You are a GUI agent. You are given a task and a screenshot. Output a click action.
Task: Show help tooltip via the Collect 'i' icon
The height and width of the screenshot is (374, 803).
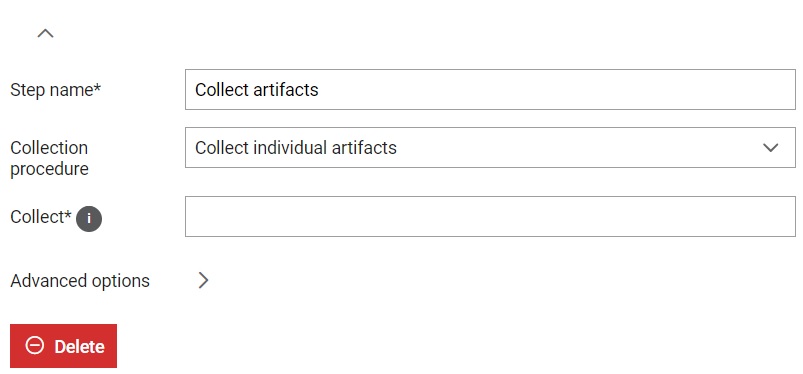89,219
